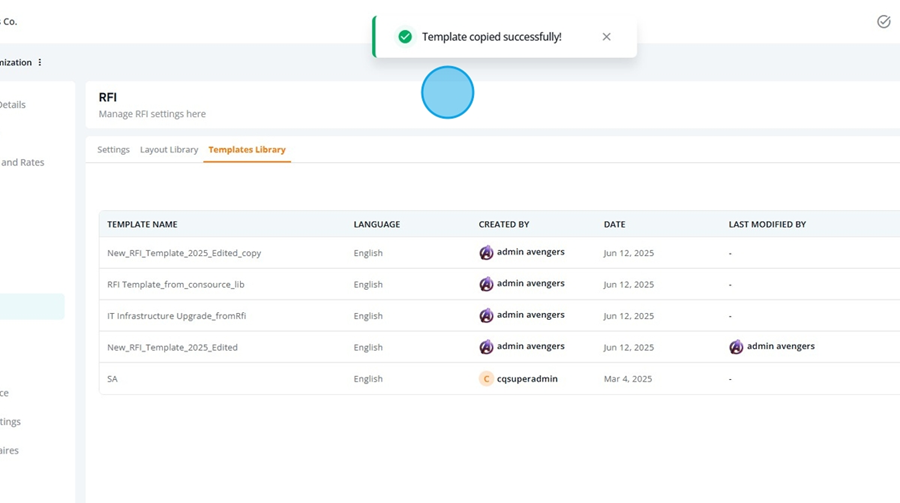Open the SA template row

pyautogui.click(x=499, y=379)
